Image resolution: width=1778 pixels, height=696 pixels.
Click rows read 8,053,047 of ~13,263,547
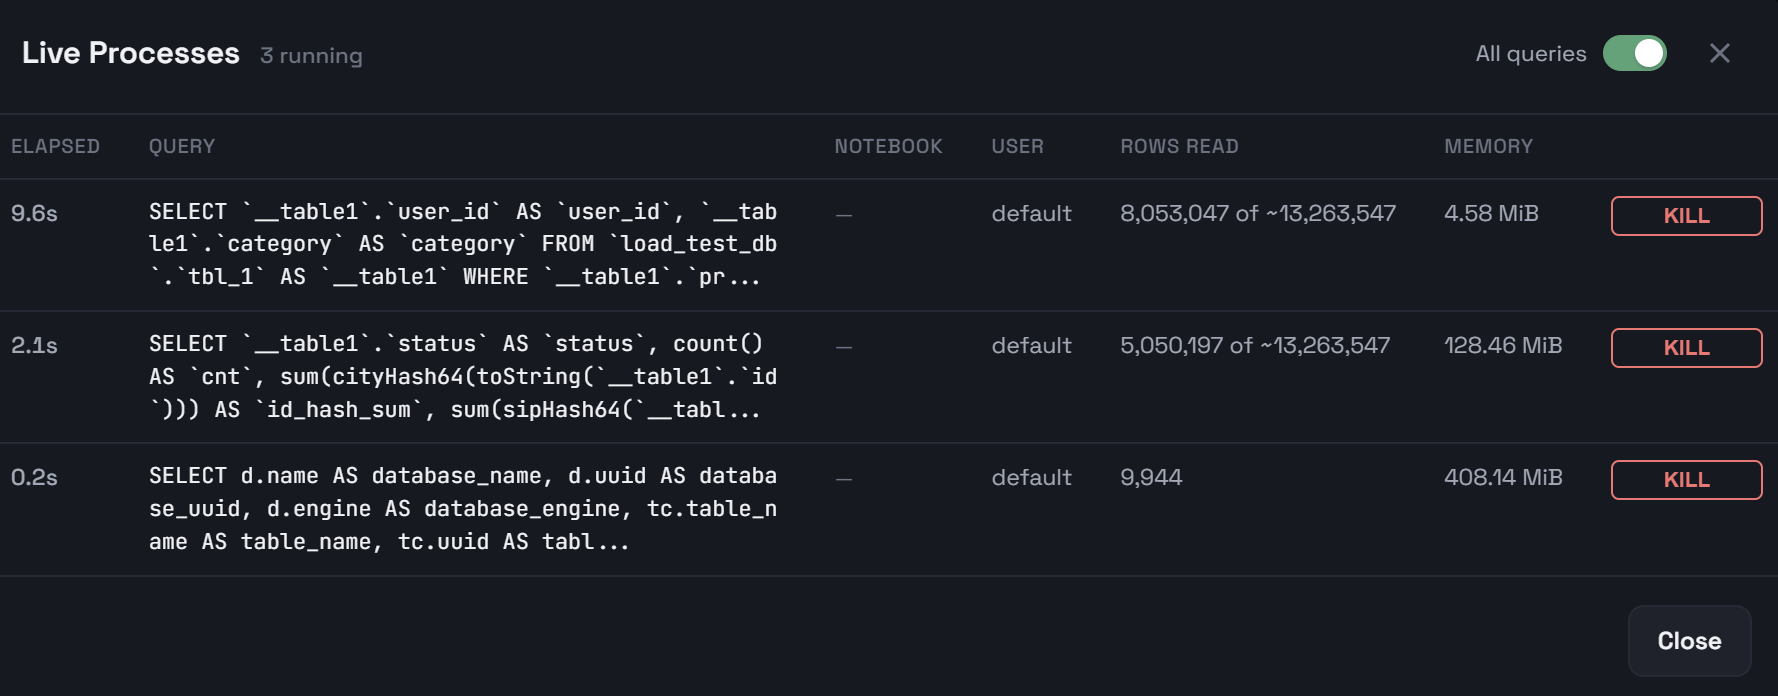pos(1257,213)
